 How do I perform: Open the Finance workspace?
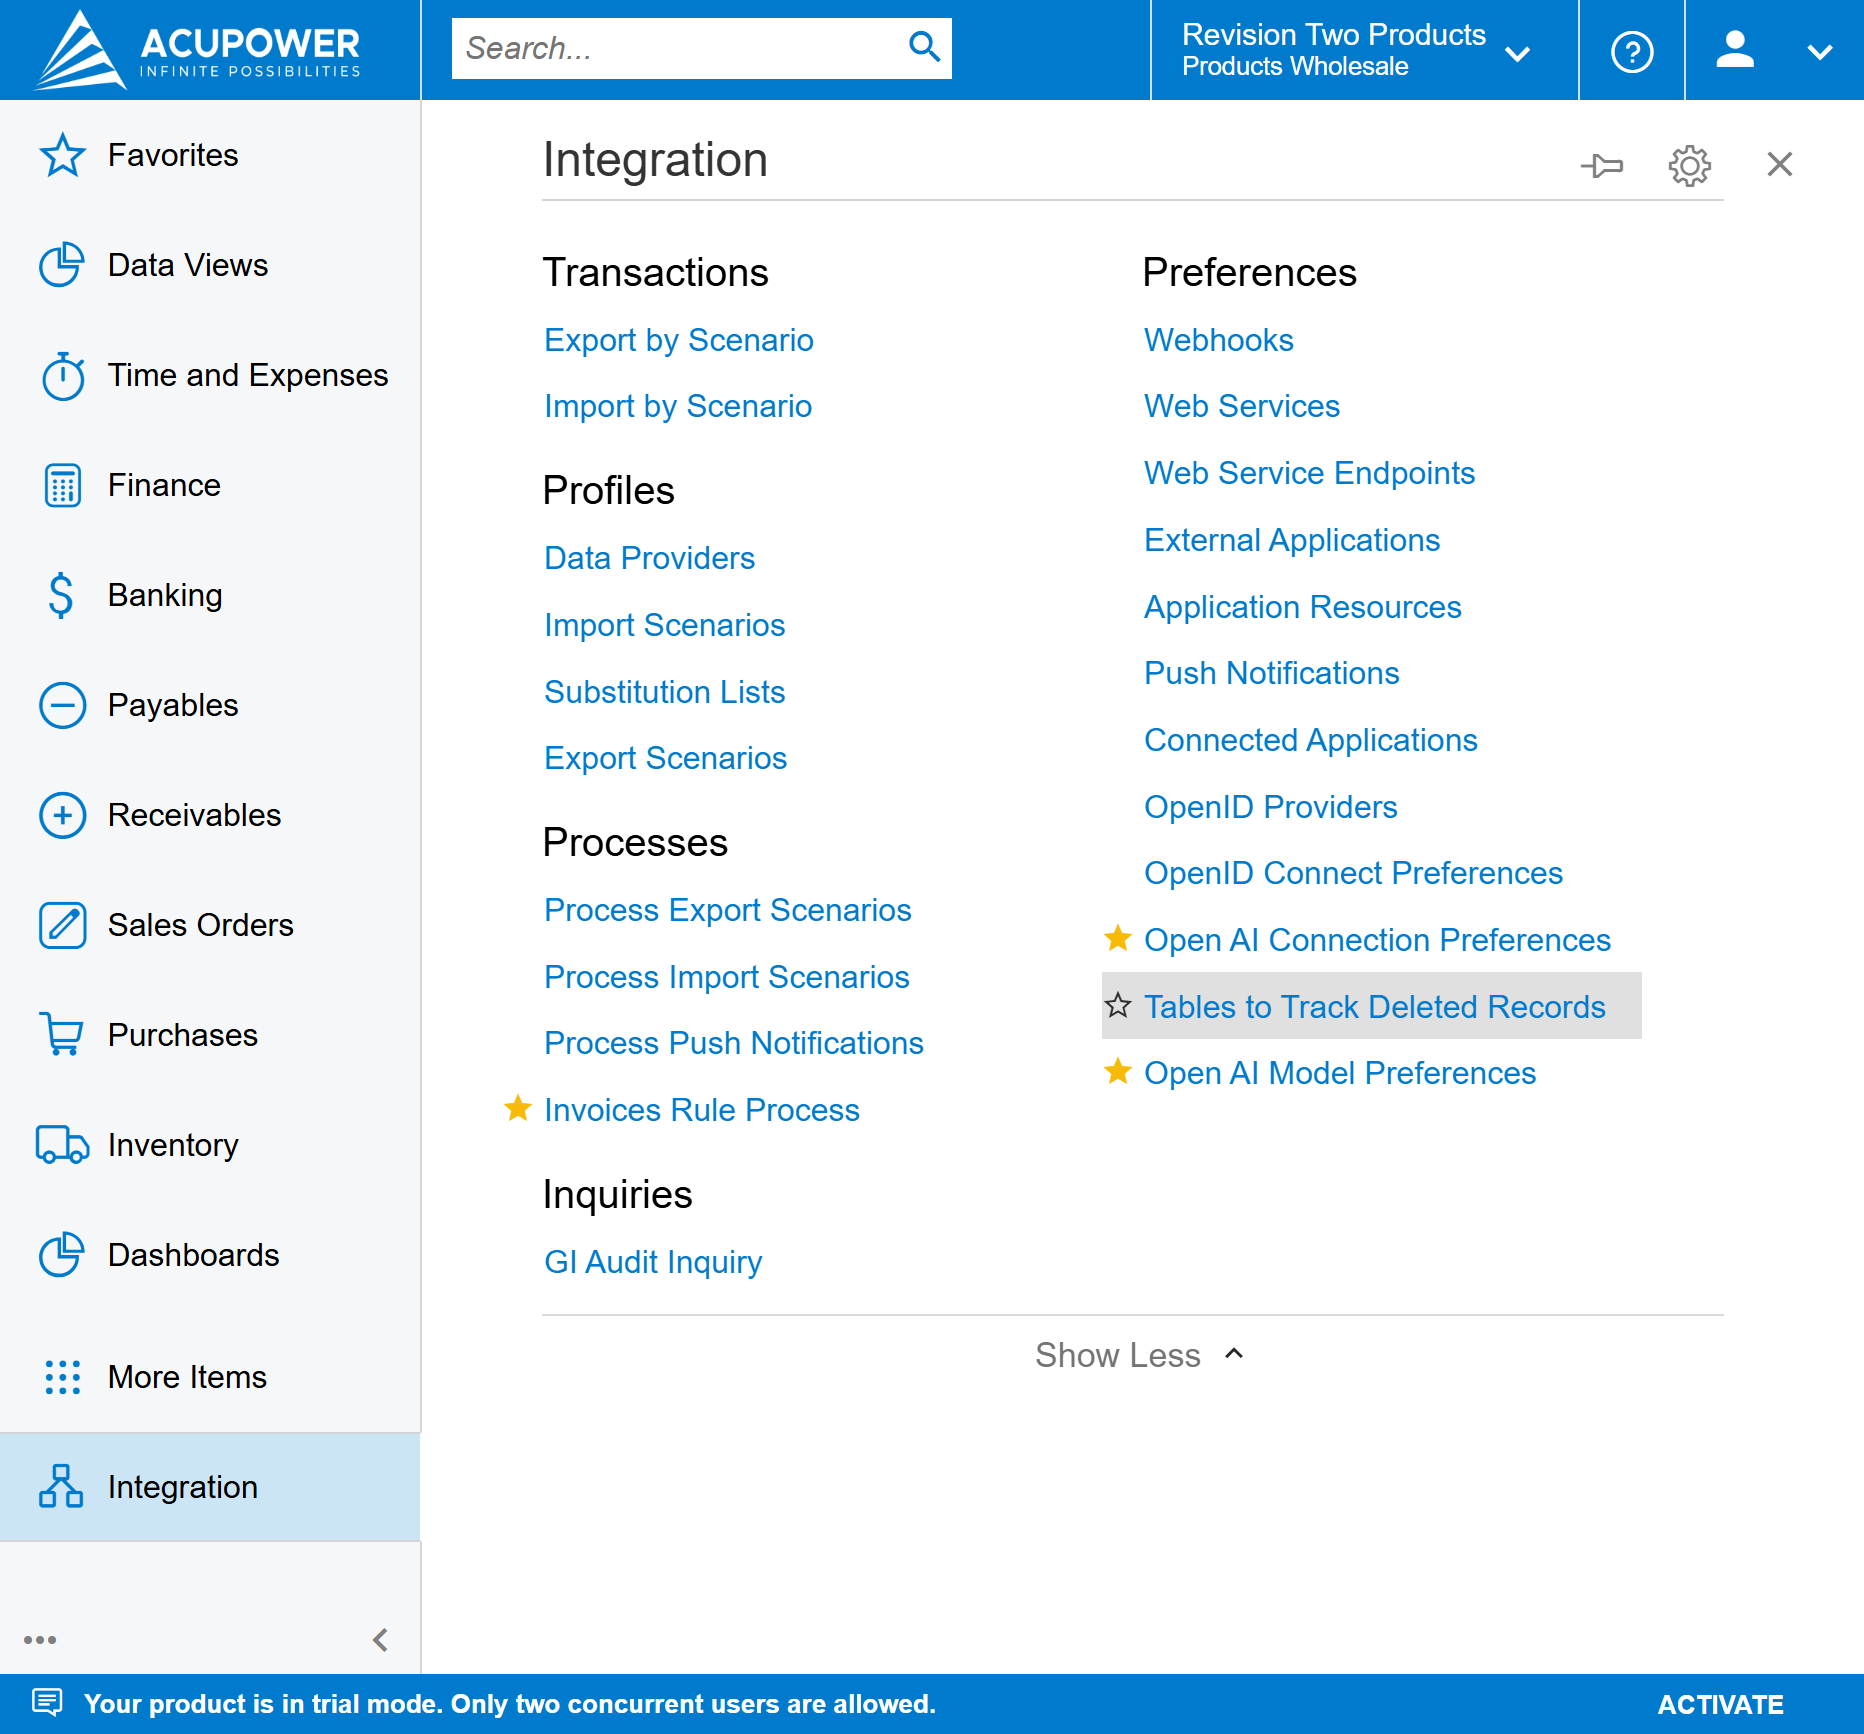pyautogui.click(x=210, y=485)
